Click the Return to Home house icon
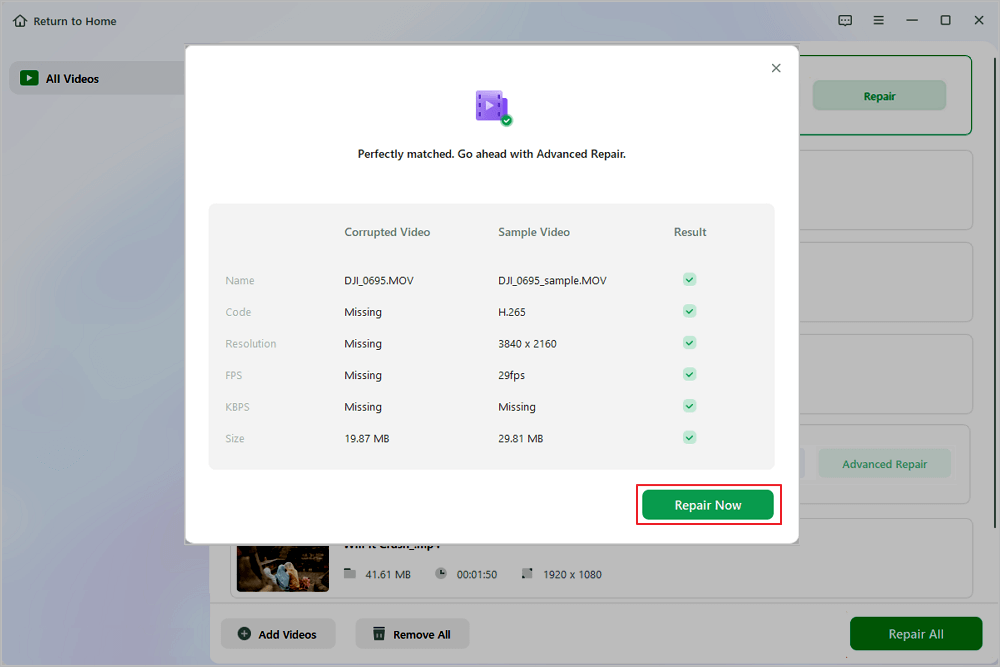This screenshot has width=1000, height=667. point(20,21)
